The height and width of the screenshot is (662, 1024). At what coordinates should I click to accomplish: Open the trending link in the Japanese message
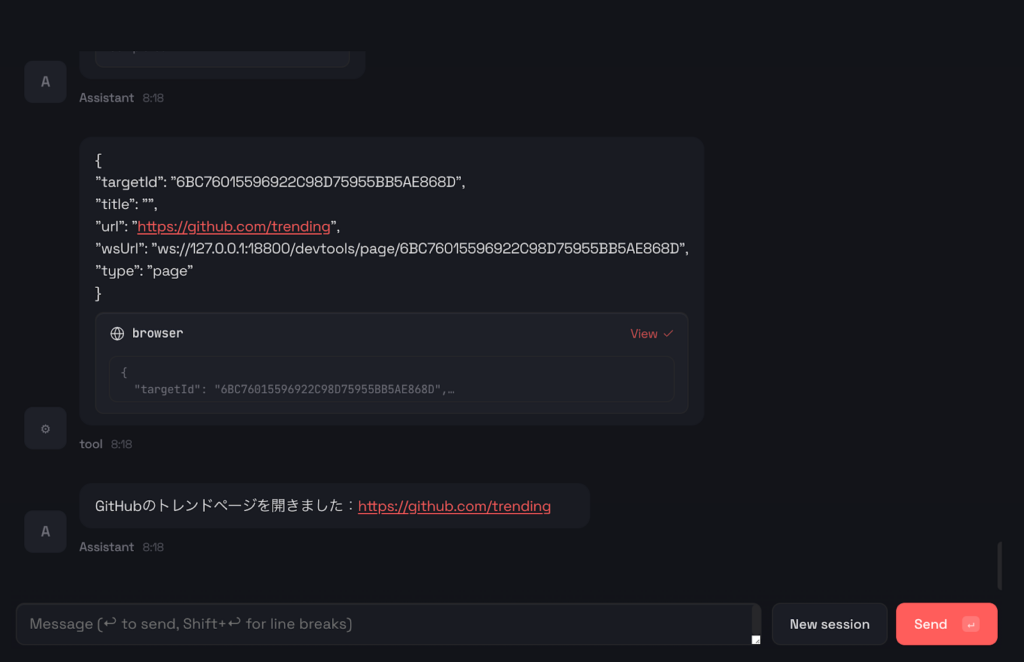454,506
